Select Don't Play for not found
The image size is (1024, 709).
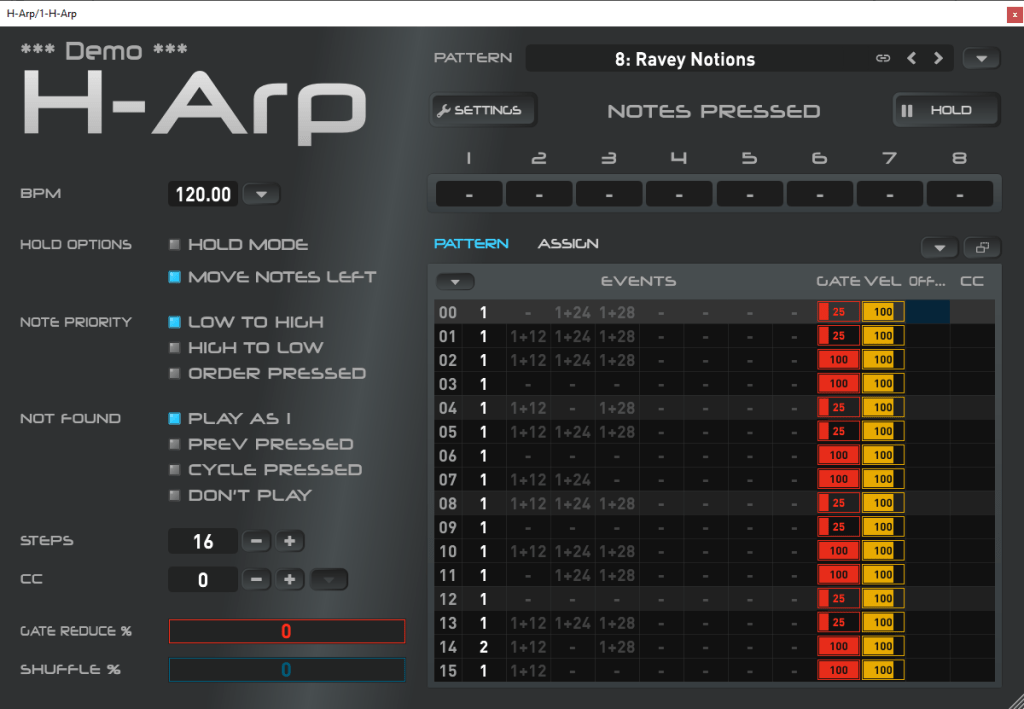pyautogui.click(x=175, y=495)
